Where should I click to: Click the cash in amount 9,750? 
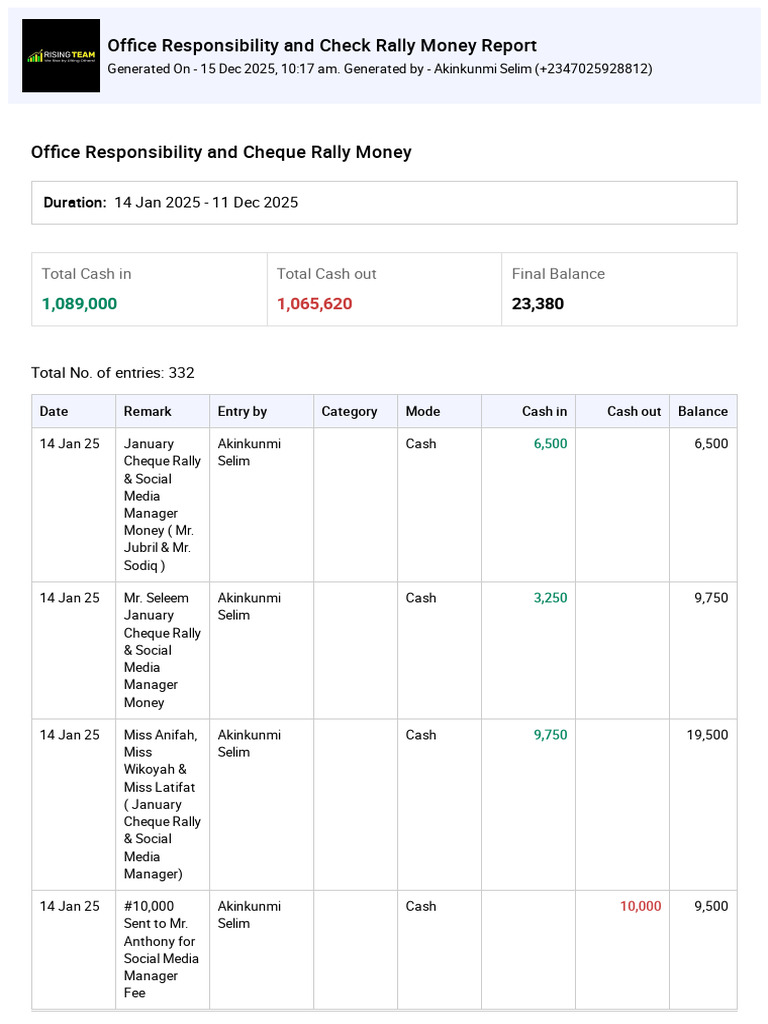[x=551, y=735]
